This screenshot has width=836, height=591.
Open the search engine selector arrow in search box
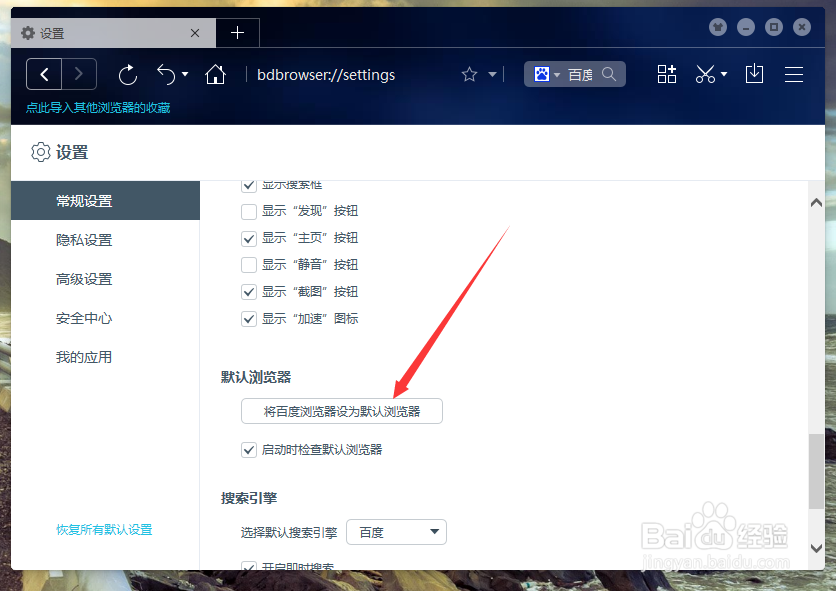point(557,75)
